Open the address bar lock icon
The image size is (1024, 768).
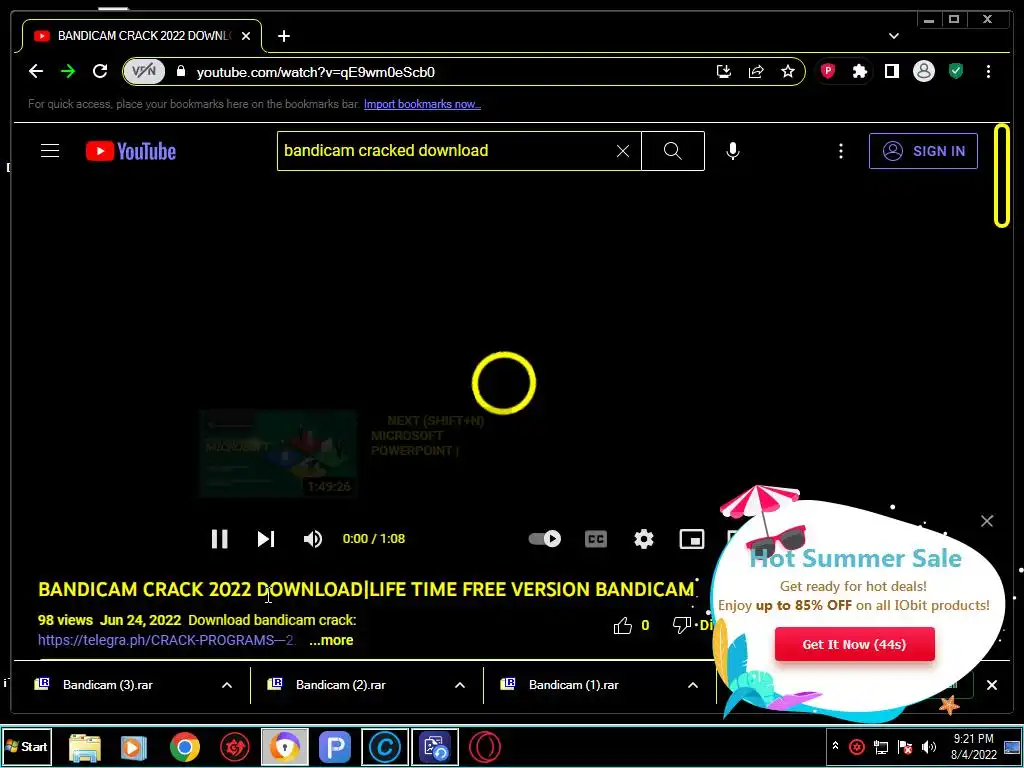click(181, 71)
